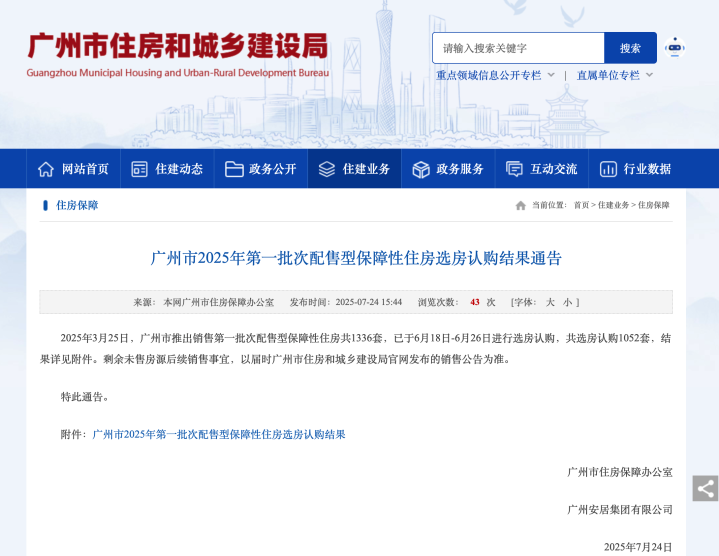Open the 行业数据 menu item
This screenshot has width=719, height=556.
[x=635, y=169]
